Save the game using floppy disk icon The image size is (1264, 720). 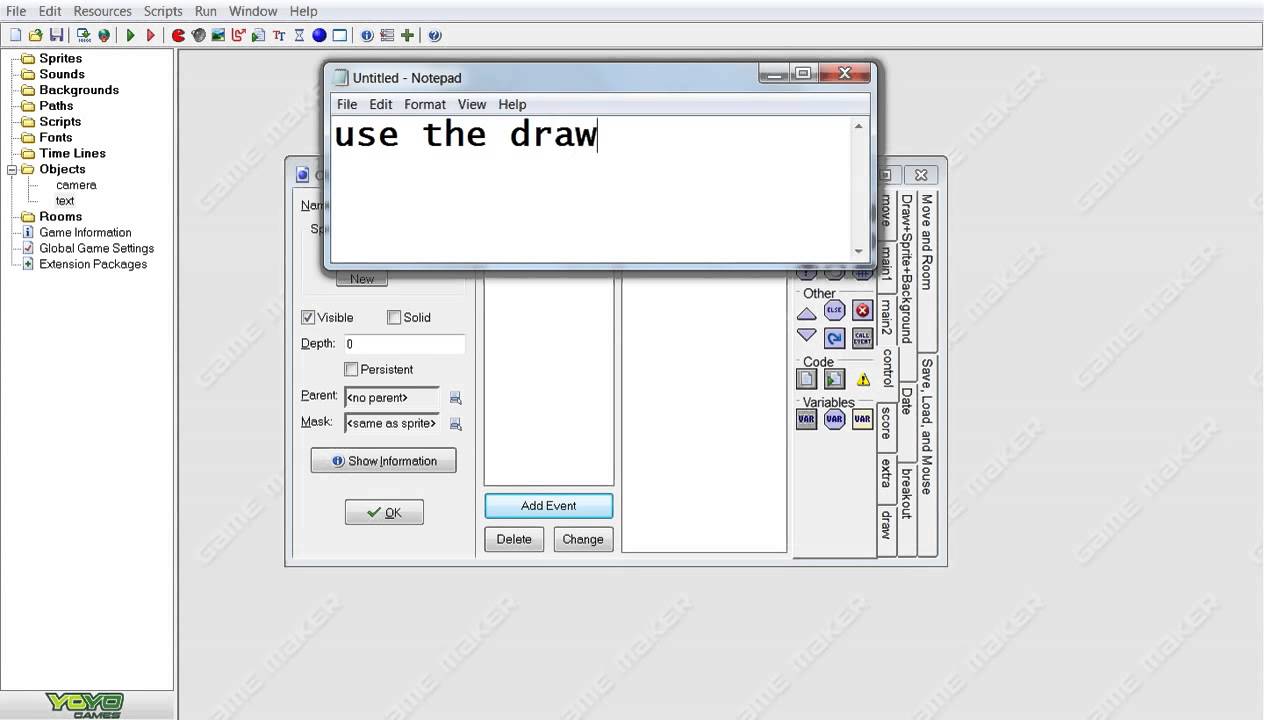(56, 35)
